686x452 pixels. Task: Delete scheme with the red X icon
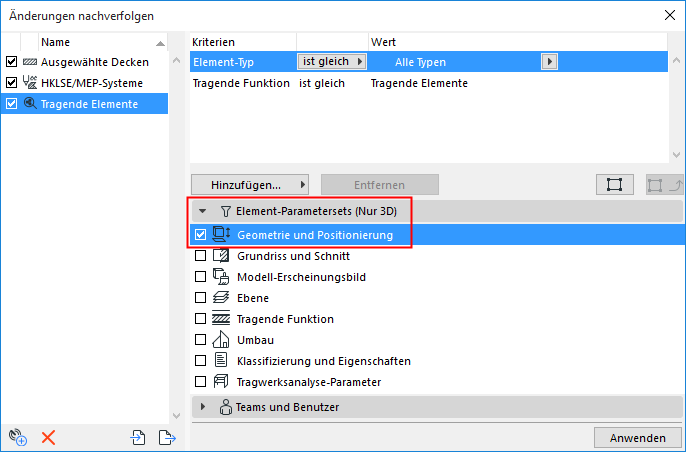(48, 438)
